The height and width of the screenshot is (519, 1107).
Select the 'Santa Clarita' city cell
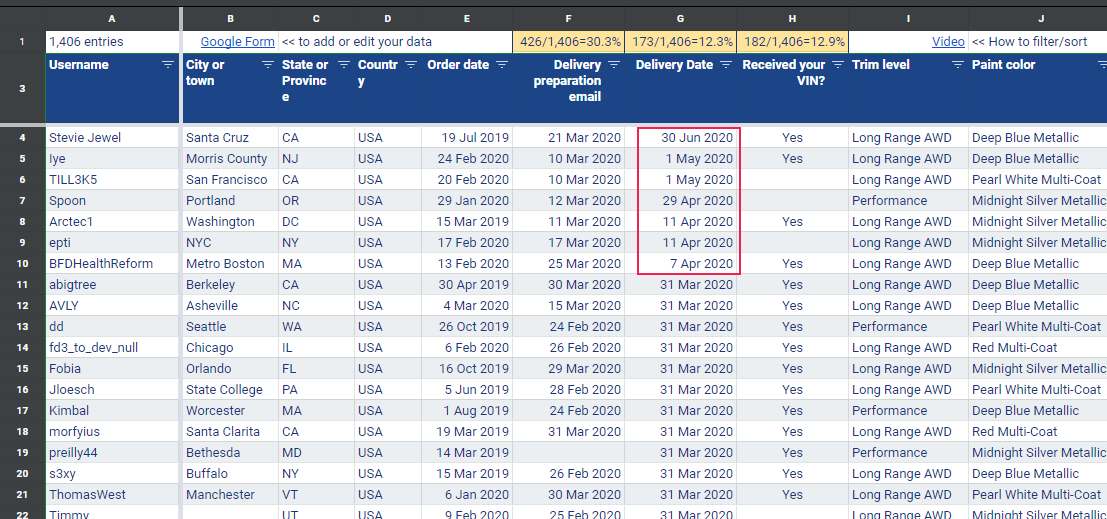tap(231, 431)
